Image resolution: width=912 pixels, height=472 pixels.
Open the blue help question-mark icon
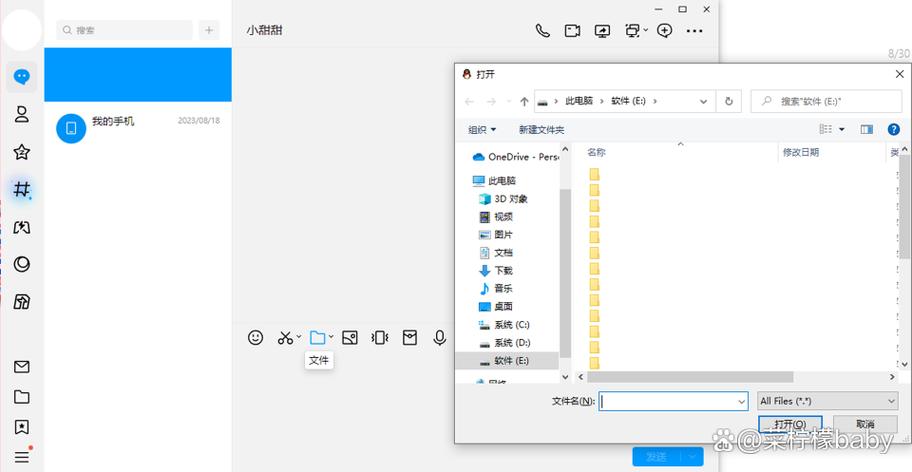click(x=894, y=130)
